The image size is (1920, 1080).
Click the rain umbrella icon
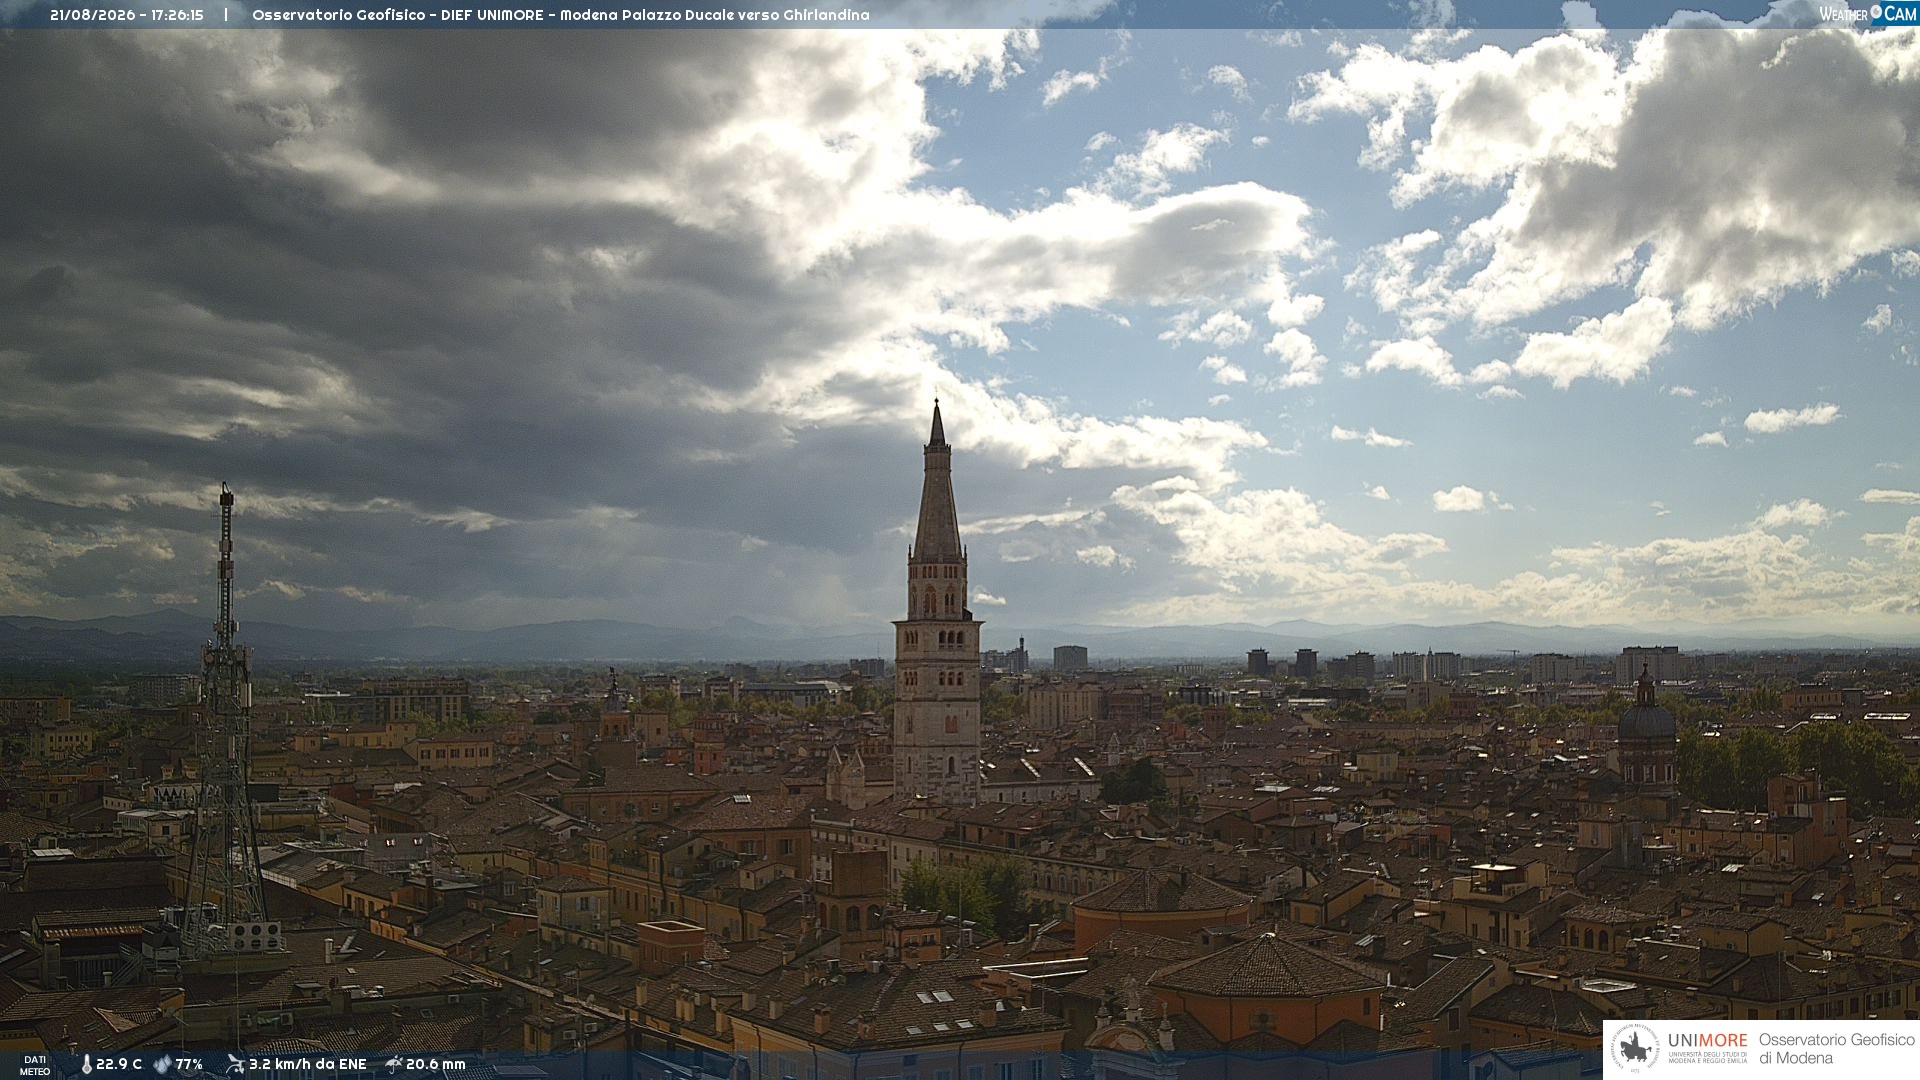[394, 1064]
